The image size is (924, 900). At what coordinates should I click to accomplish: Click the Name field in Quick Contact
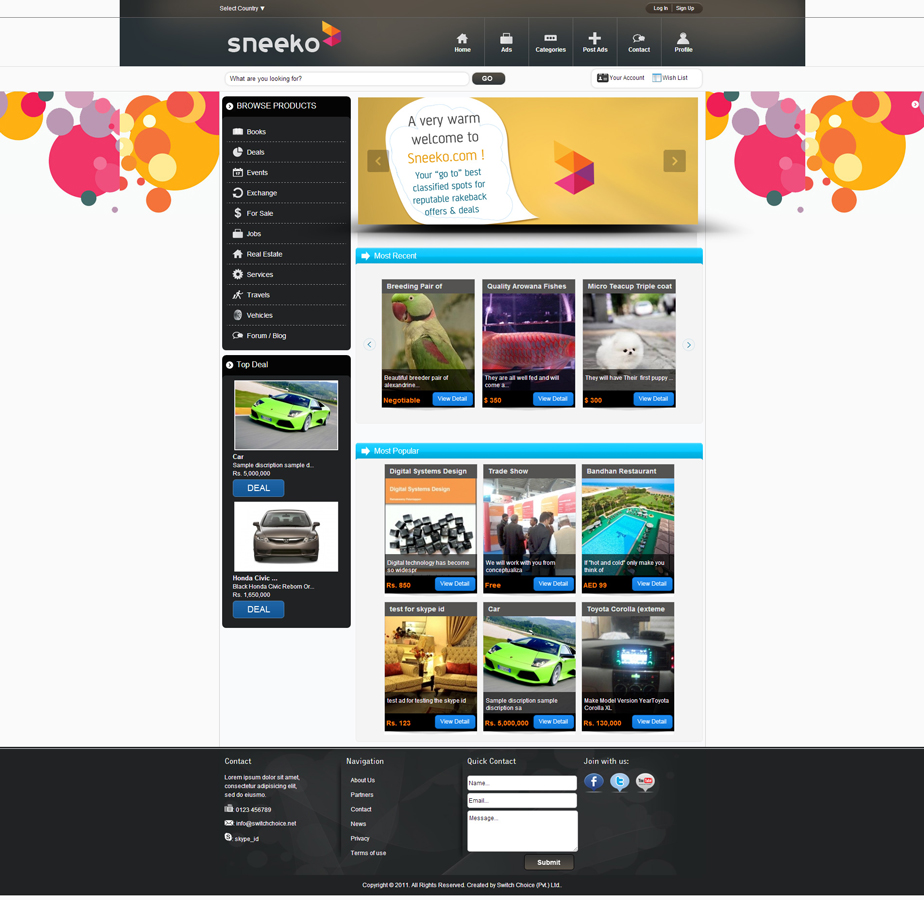tap(521, 783)
